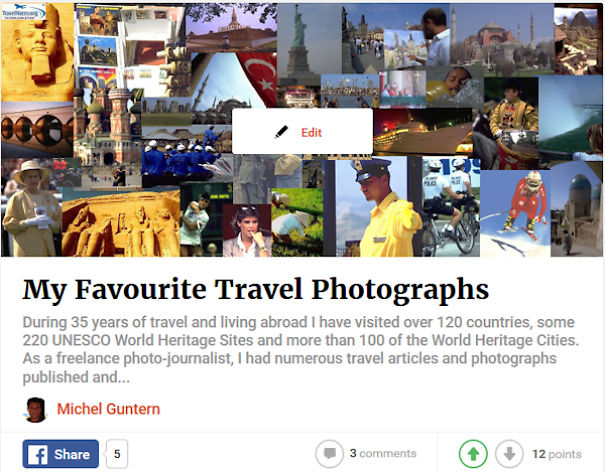Click the Facebook share count 5
Image resolution: width=605 pixels, height=472 pixels.
click(117, 454)
